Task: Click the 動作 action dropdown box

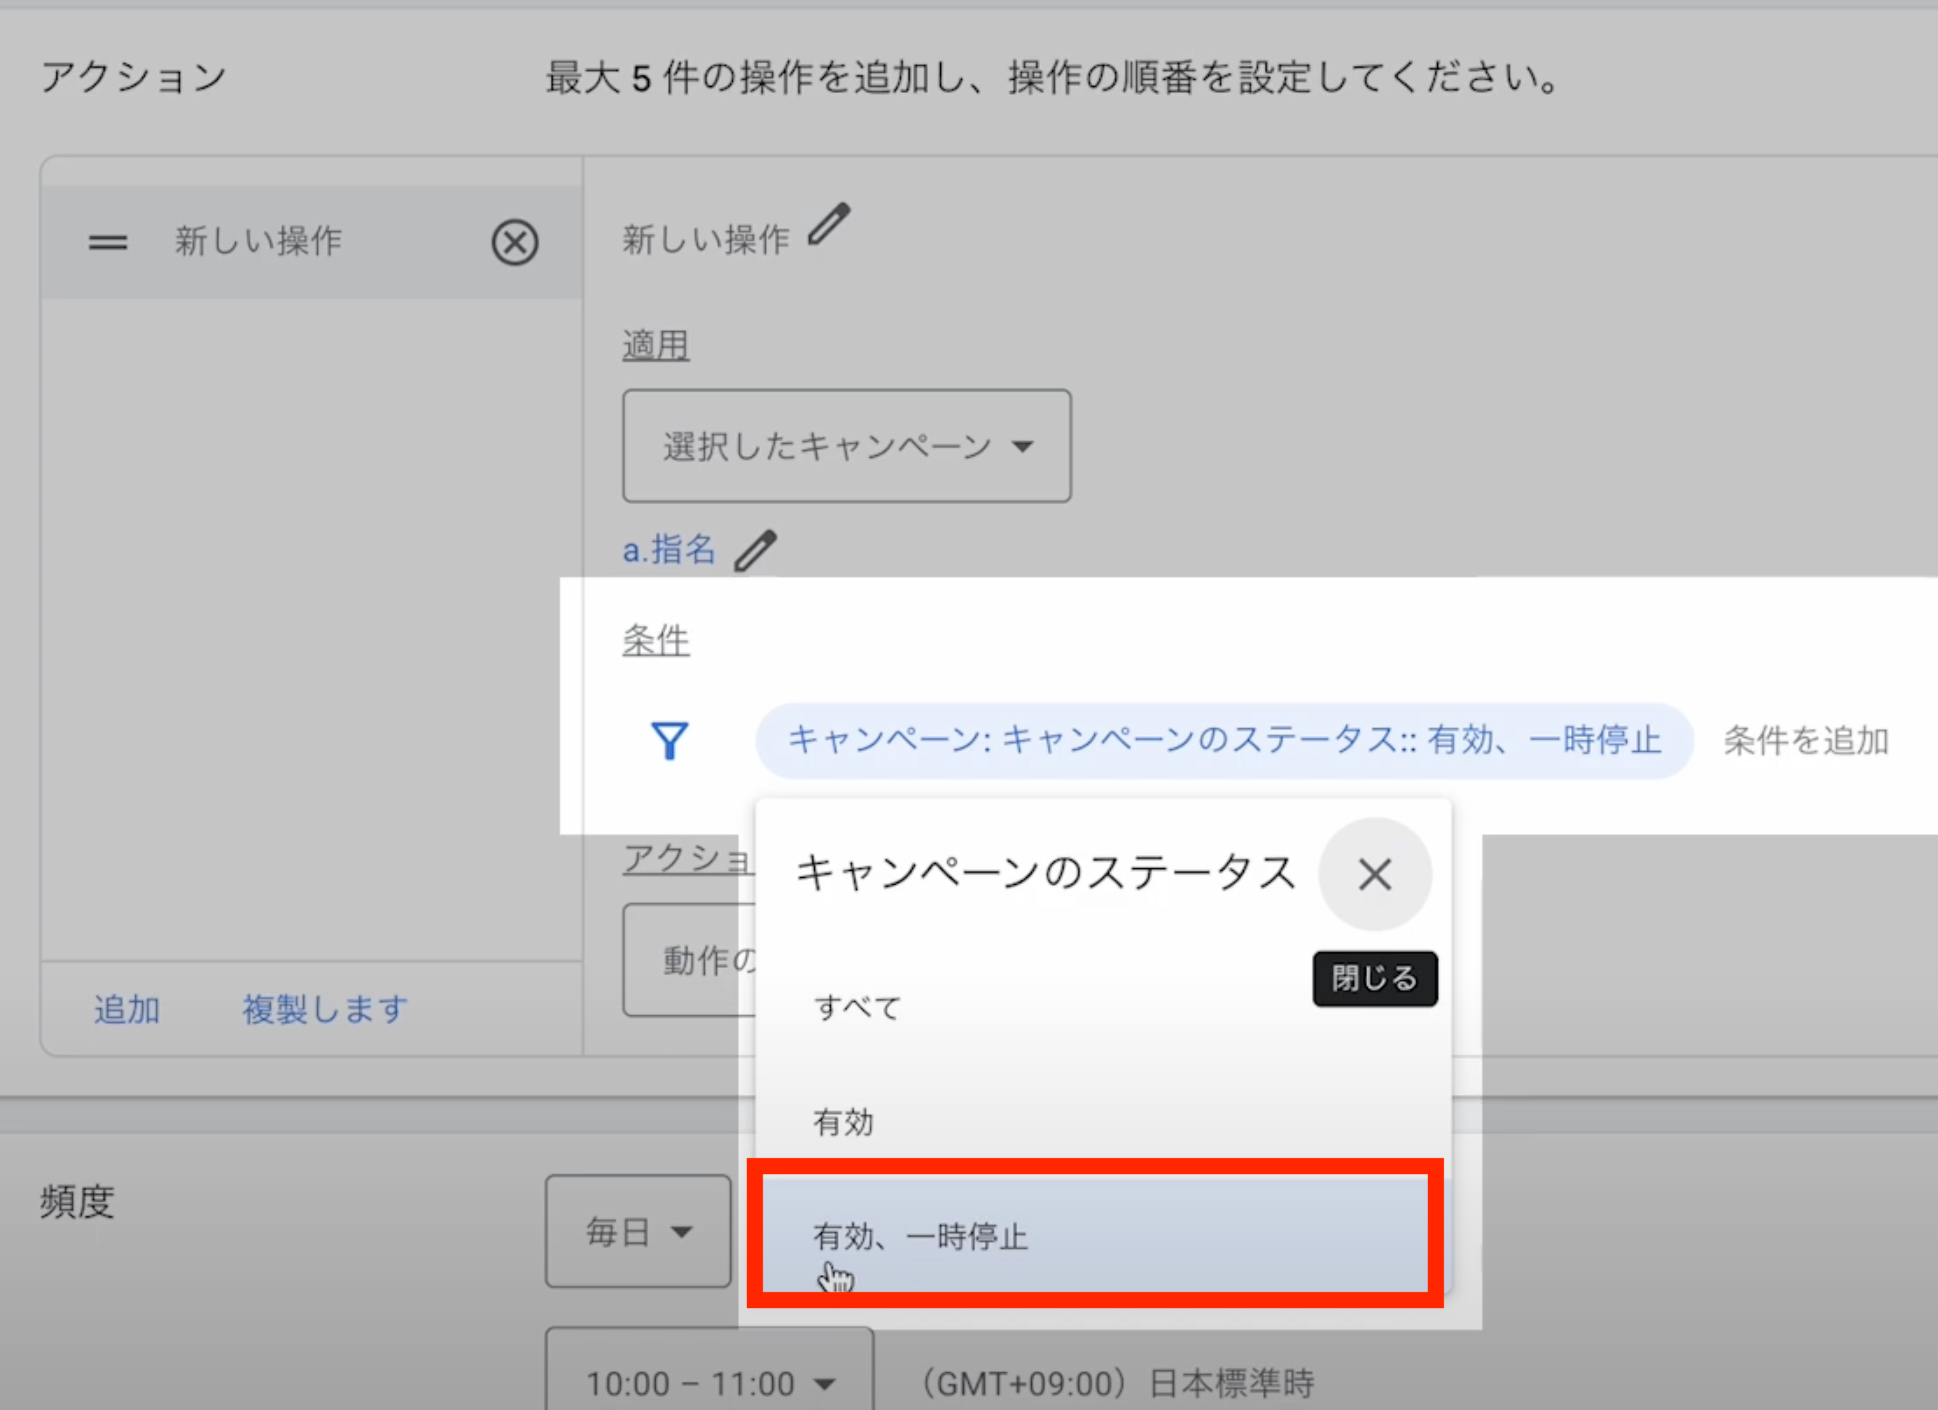Action: coord(690,960)
